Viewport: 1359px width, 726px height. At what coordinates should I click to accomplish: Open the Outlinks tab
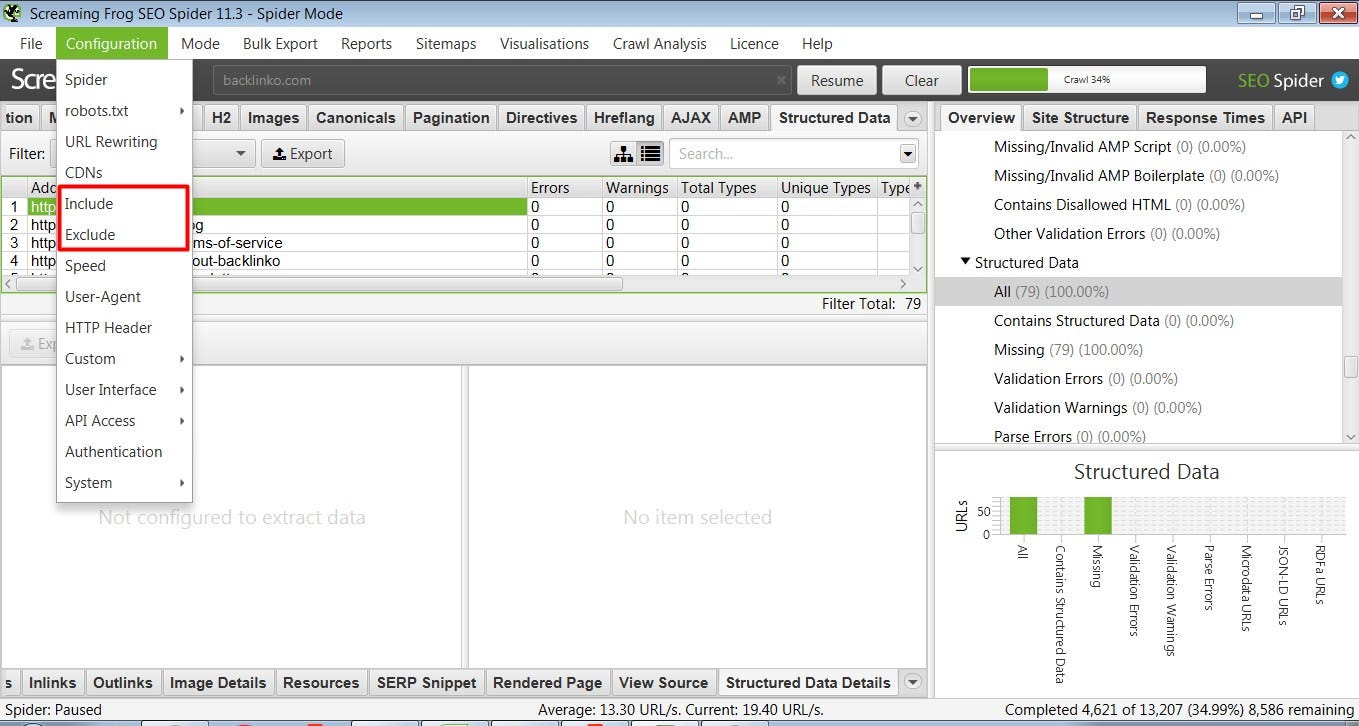pos(123,683)
